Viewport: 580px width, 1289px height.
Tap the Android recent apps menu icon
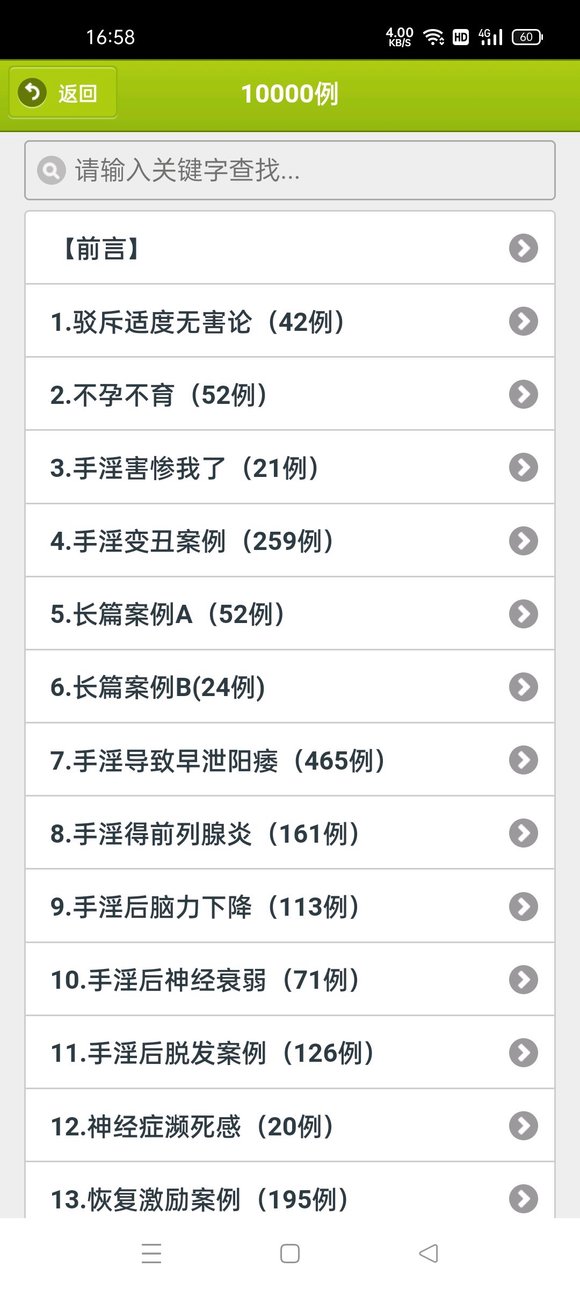(x=151, y=1253)
